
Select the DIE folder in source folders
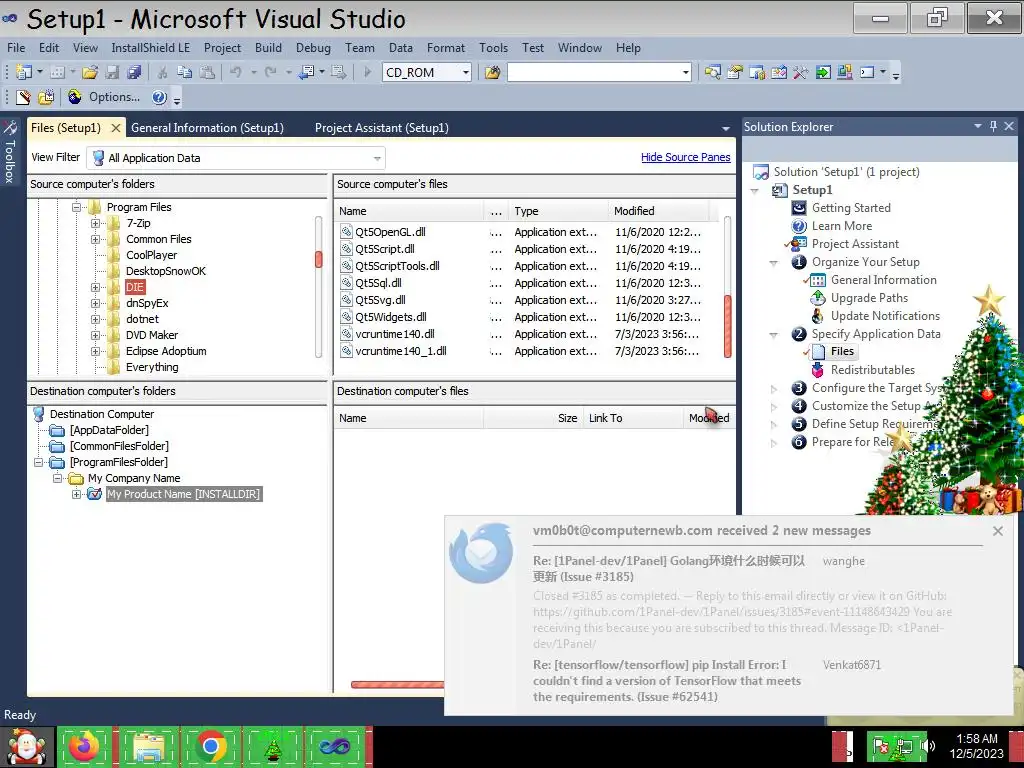[x=135, y=287]
